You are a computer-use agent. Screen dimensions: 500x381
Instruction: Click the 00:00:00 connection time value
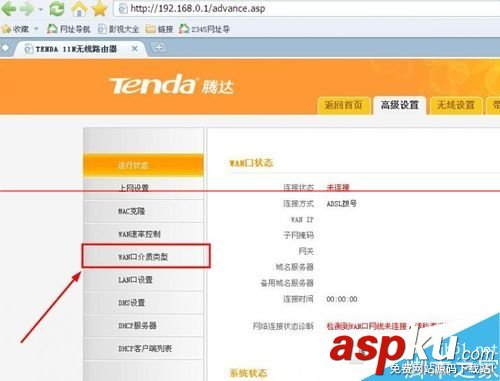coord(342,299)
